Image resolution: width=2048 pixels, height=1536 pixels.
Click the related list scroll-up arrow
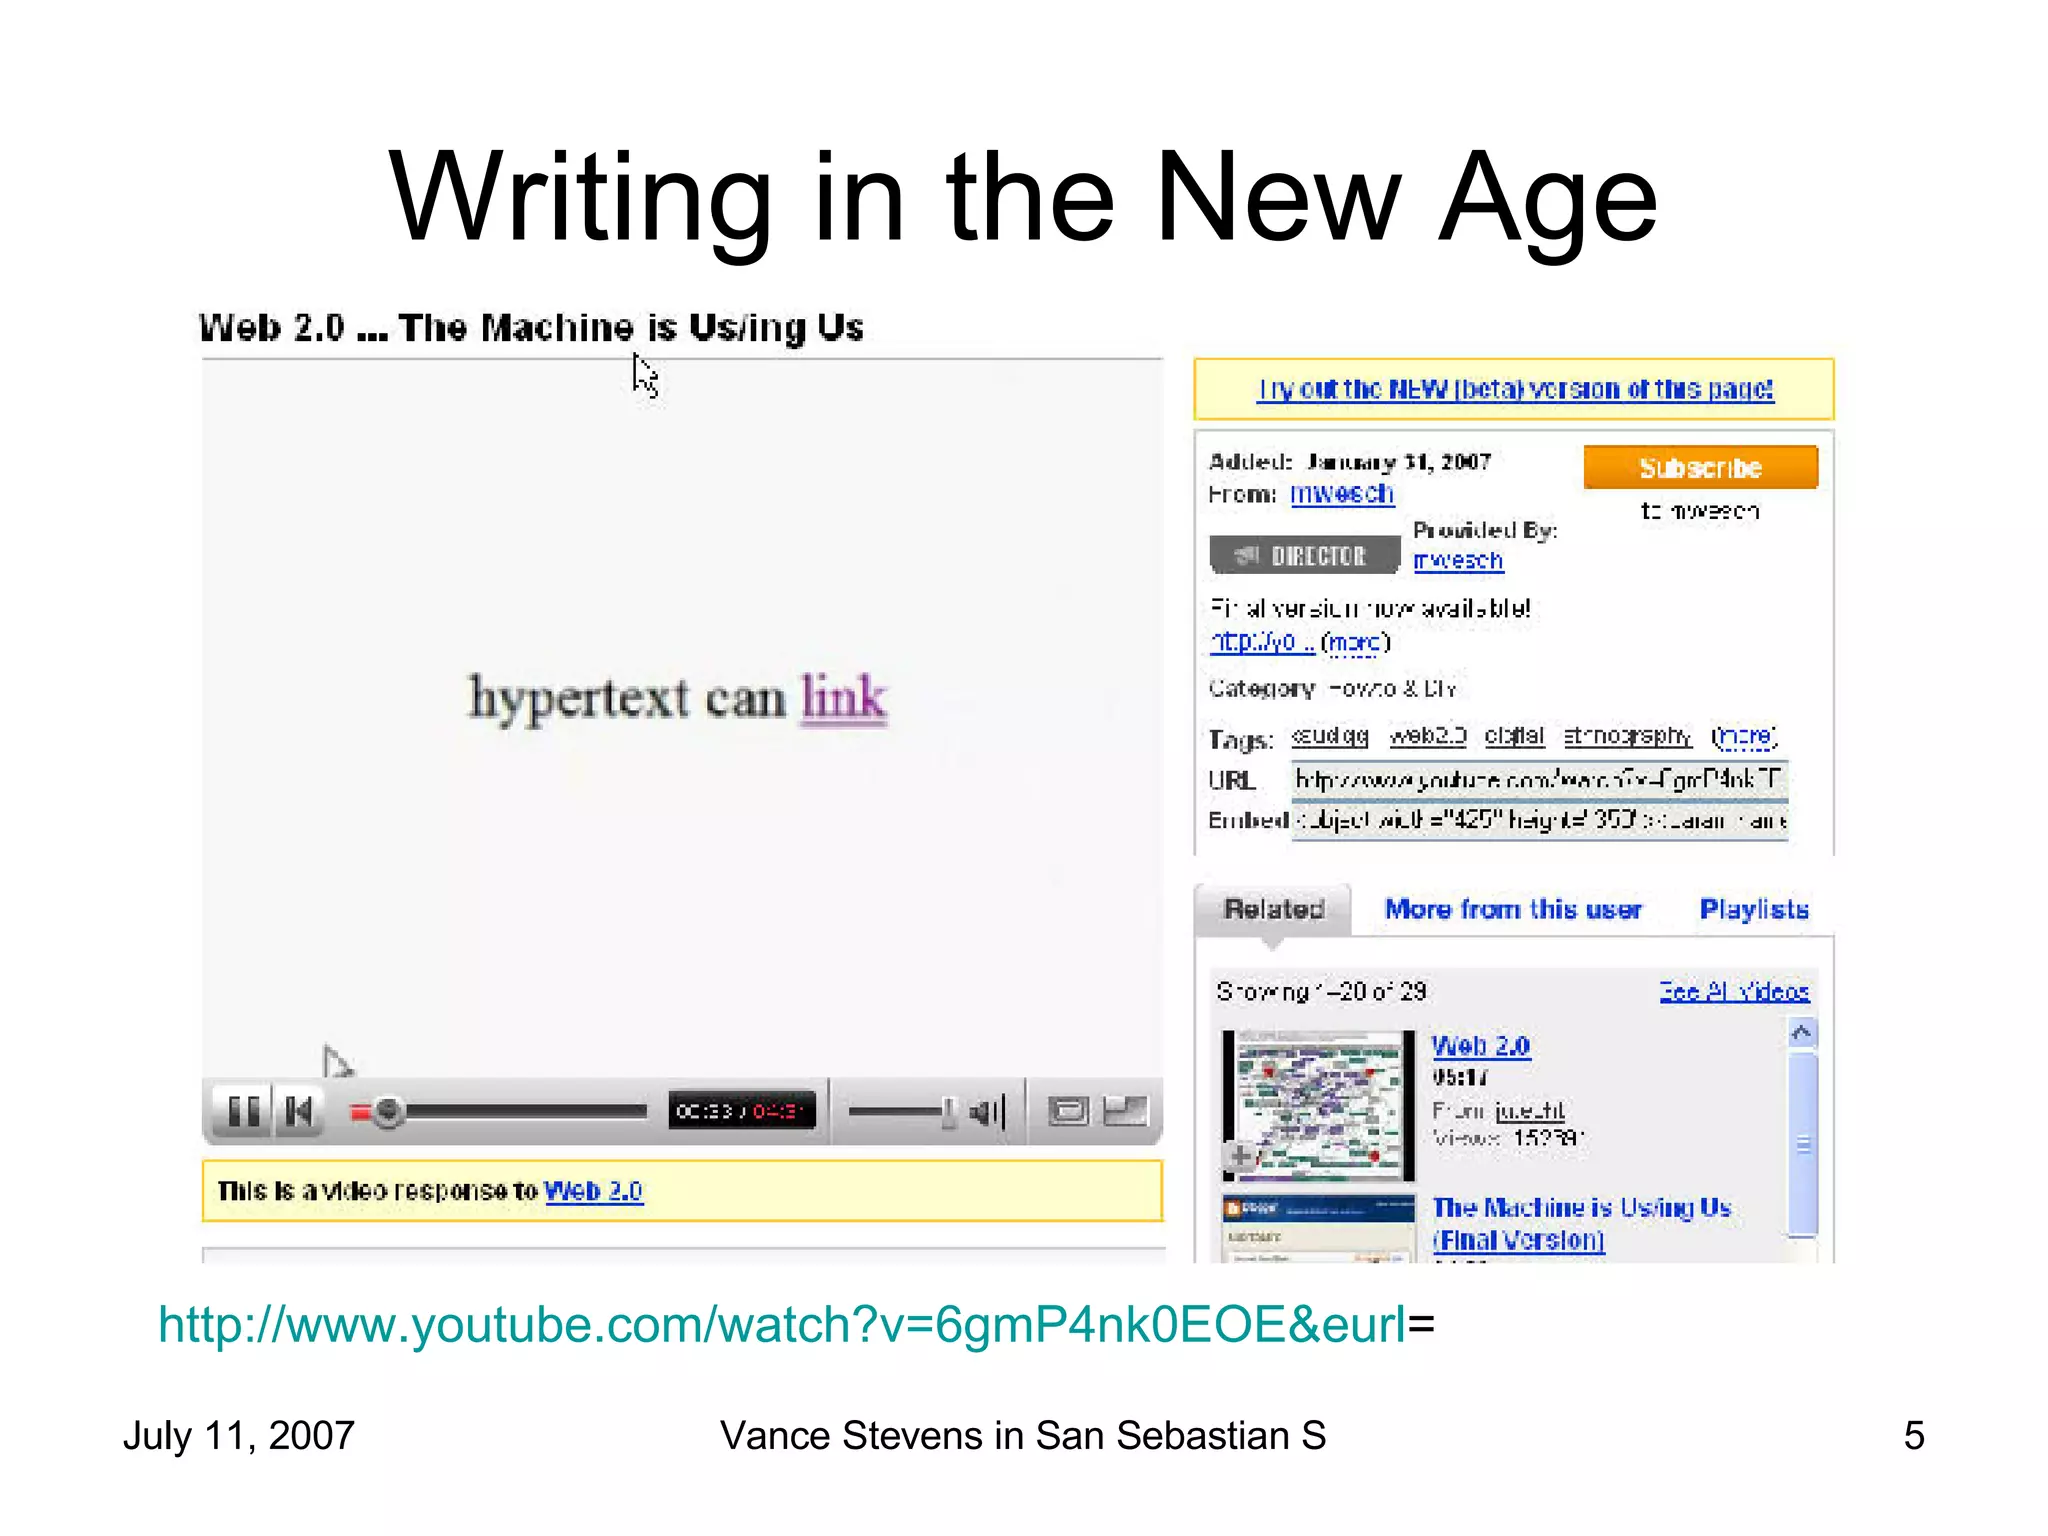pos(1802,1033)
